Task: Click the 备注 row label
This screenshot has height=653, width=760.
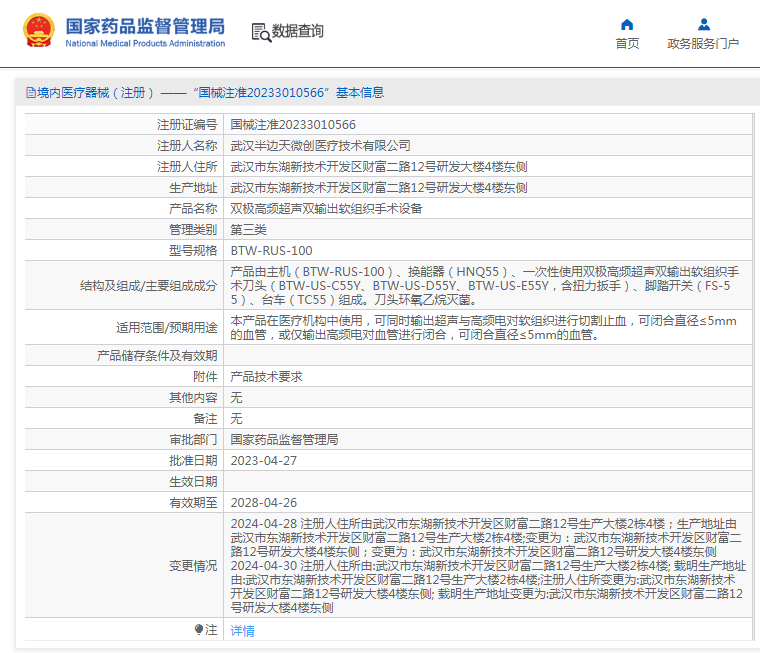Action: pyautogui.click(x=205, y=418)
